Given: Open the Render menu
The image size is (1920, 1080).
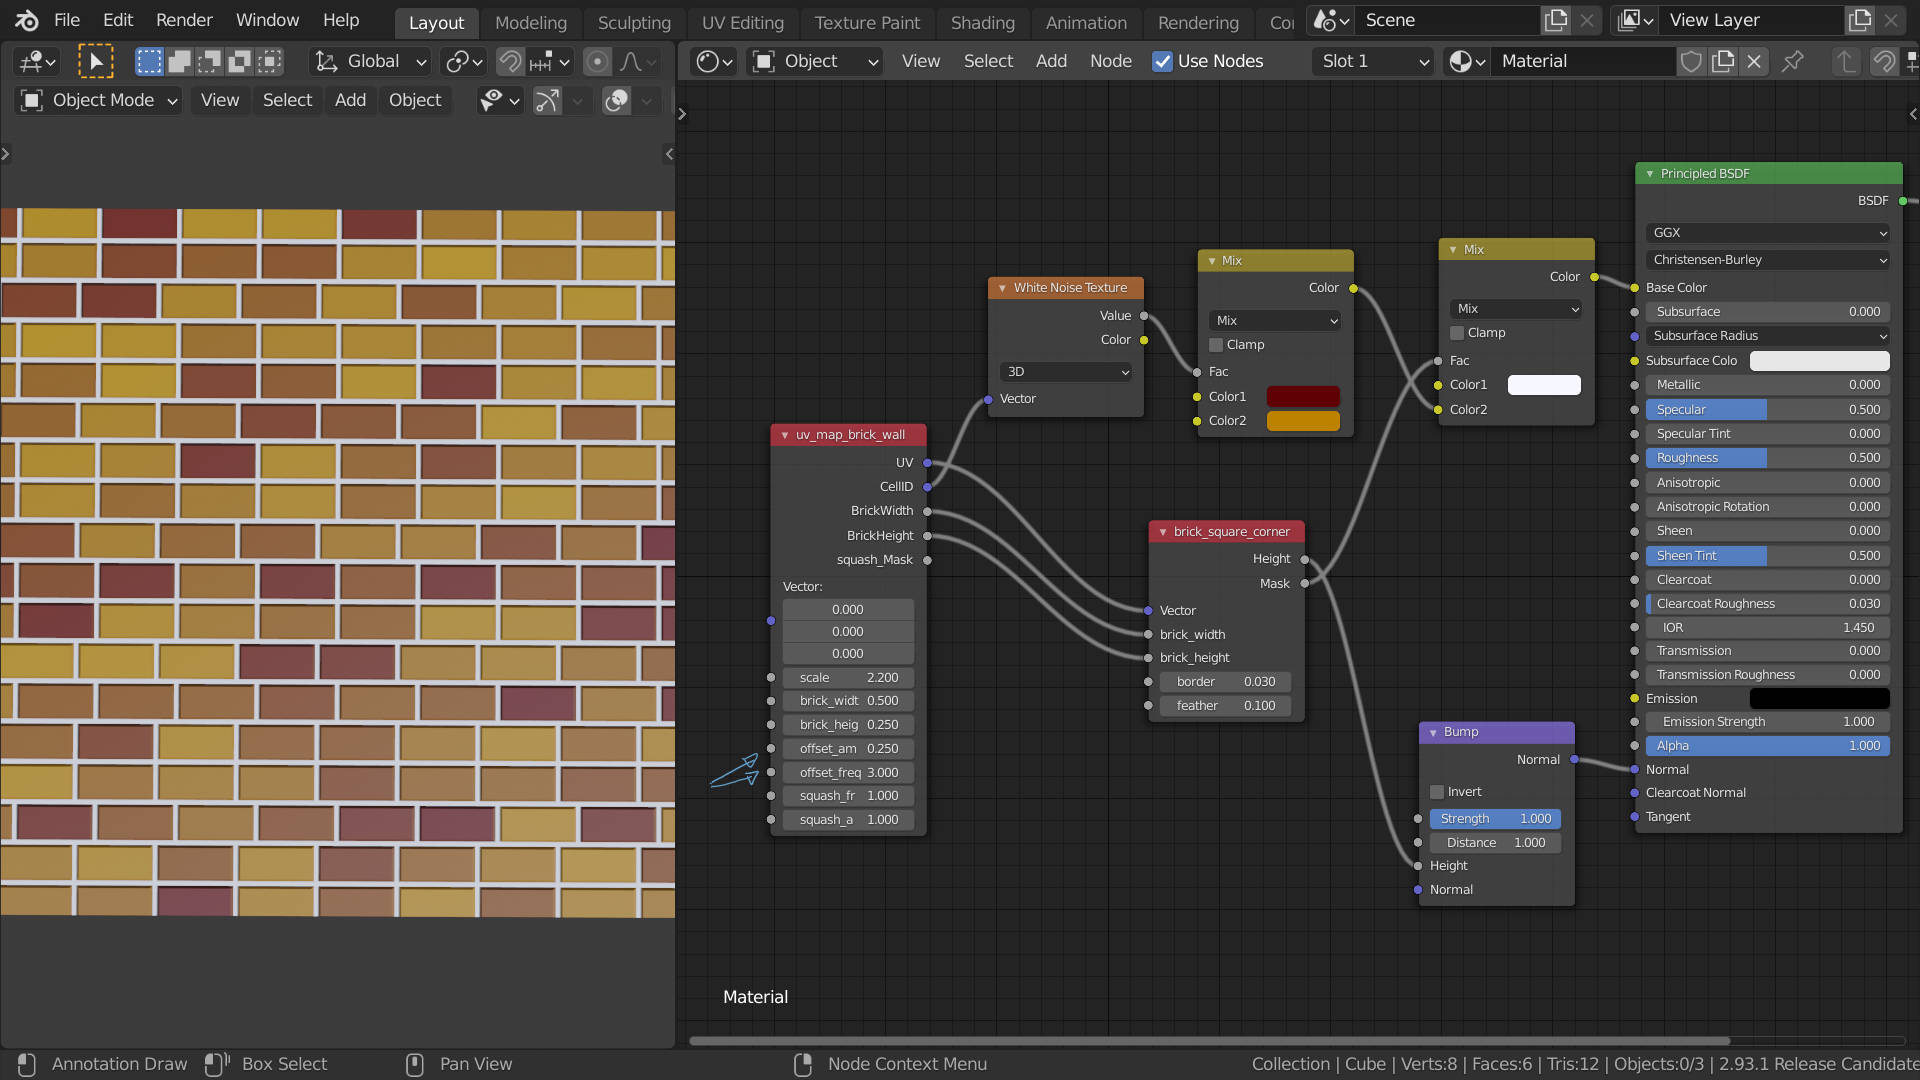Looking at the screenshot, I should 183,20.
